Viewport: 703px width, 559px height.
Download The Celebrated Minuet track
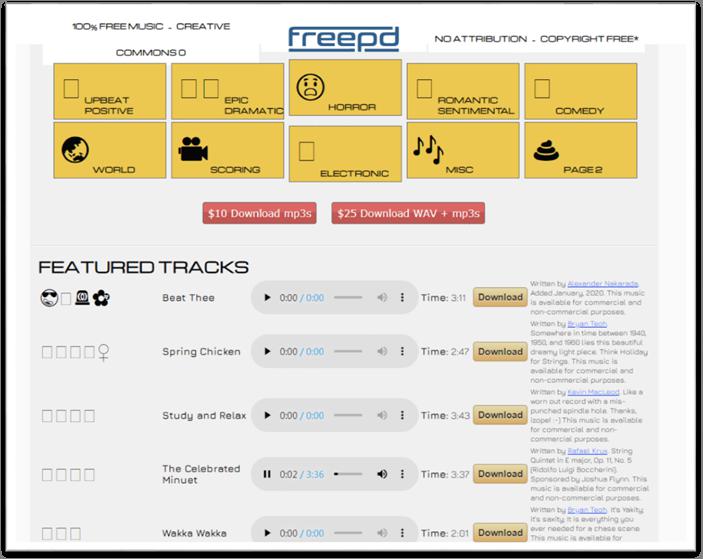(x=500, y=474)
